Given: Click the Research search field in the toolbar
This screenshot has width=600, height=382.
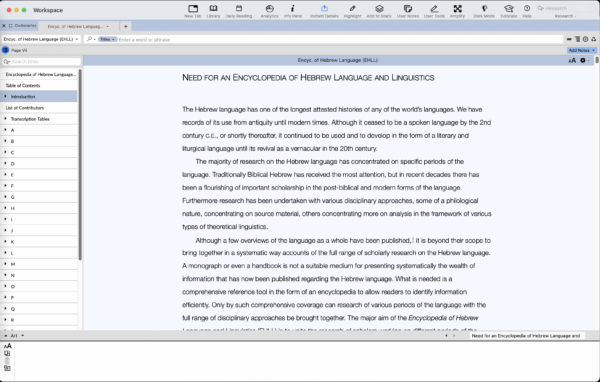Looking at the screenshot, I should coord(566,8).
